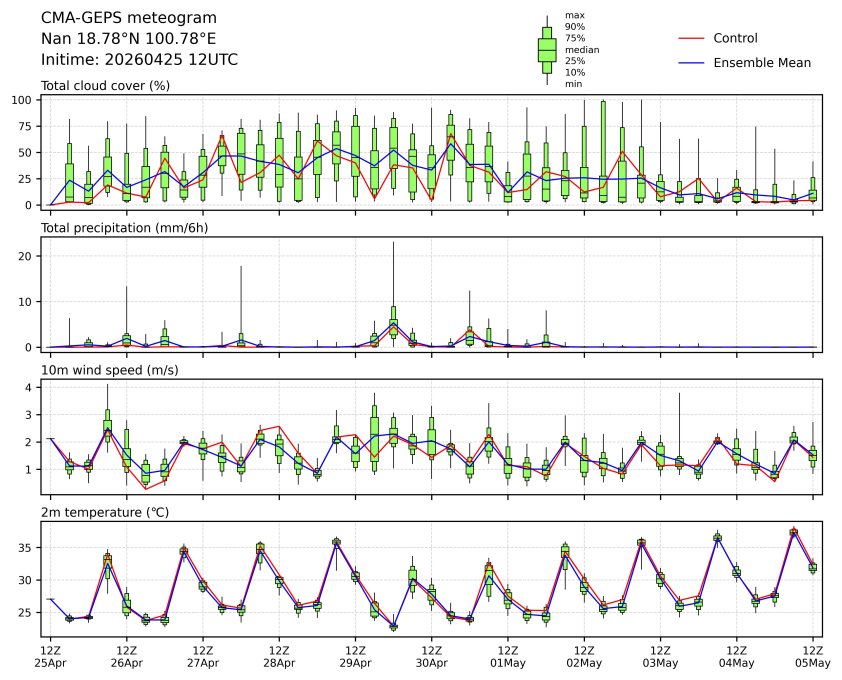The height and width of the screenshot is (680, 842).
Task: Click the 'median' label in box-plot legend
Action: [x=582, y=49]
